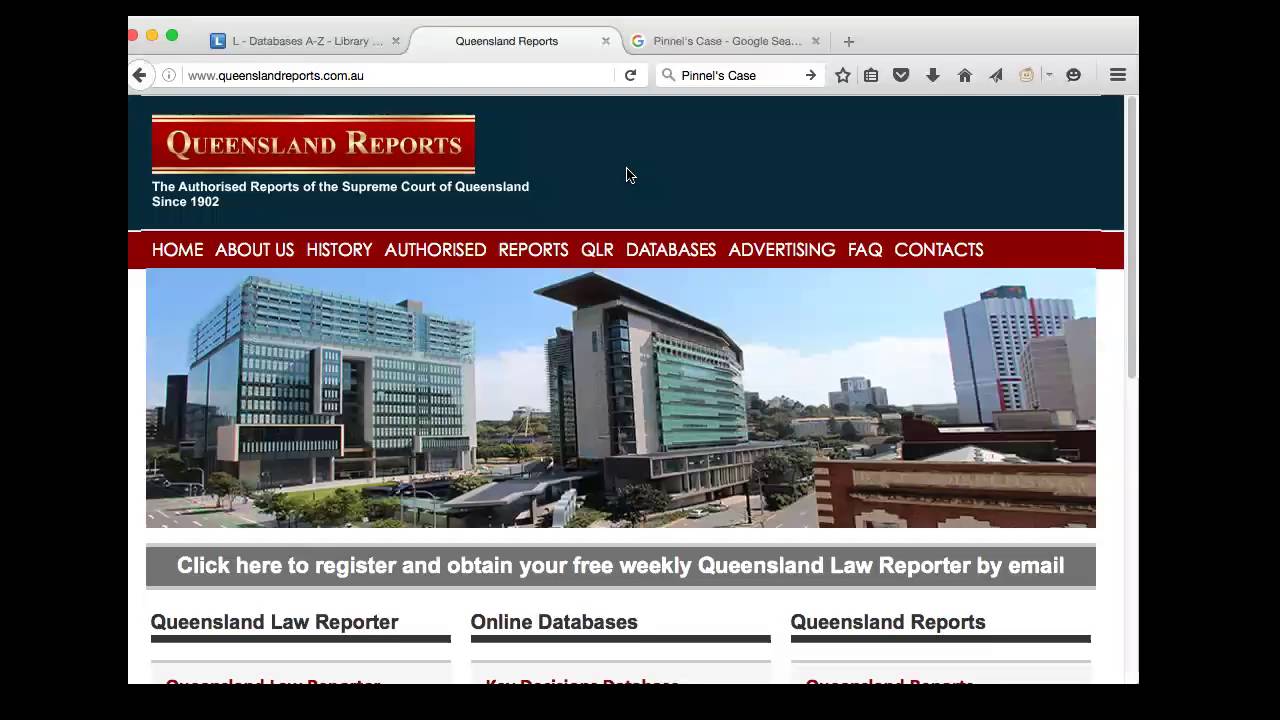Open a new browser tab
Image resolution: width=1280 pixels, height=720 pixels.
[x=849, y=41]
